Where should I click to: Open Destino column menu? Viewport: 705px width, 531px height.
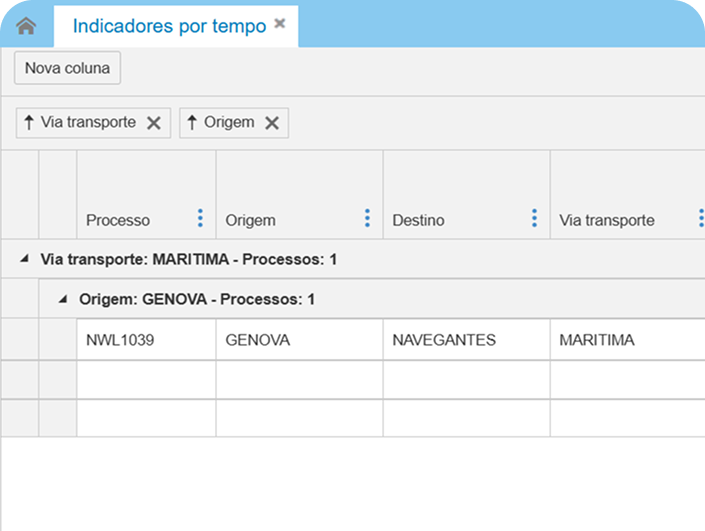(534, 218)
